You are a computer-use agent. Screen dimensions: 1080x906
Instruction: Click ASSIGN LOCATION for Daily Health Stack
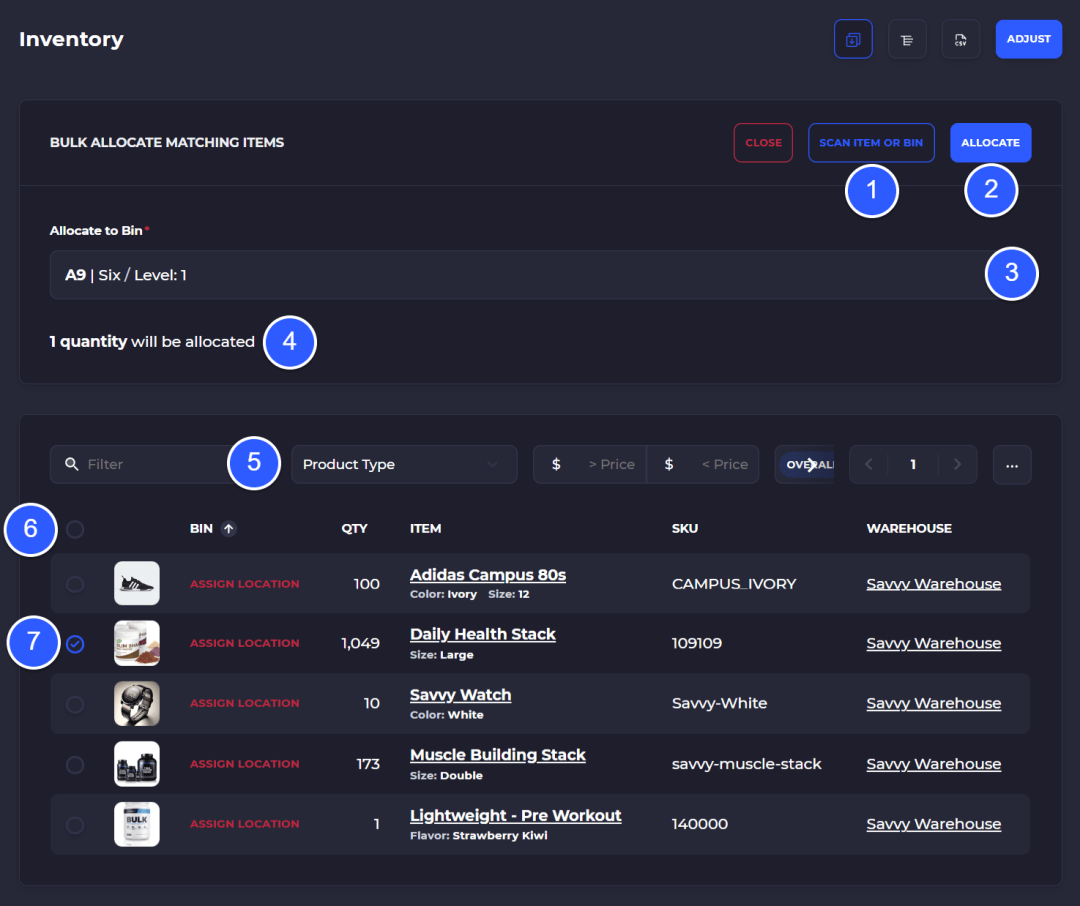click(x=245, y=643)
